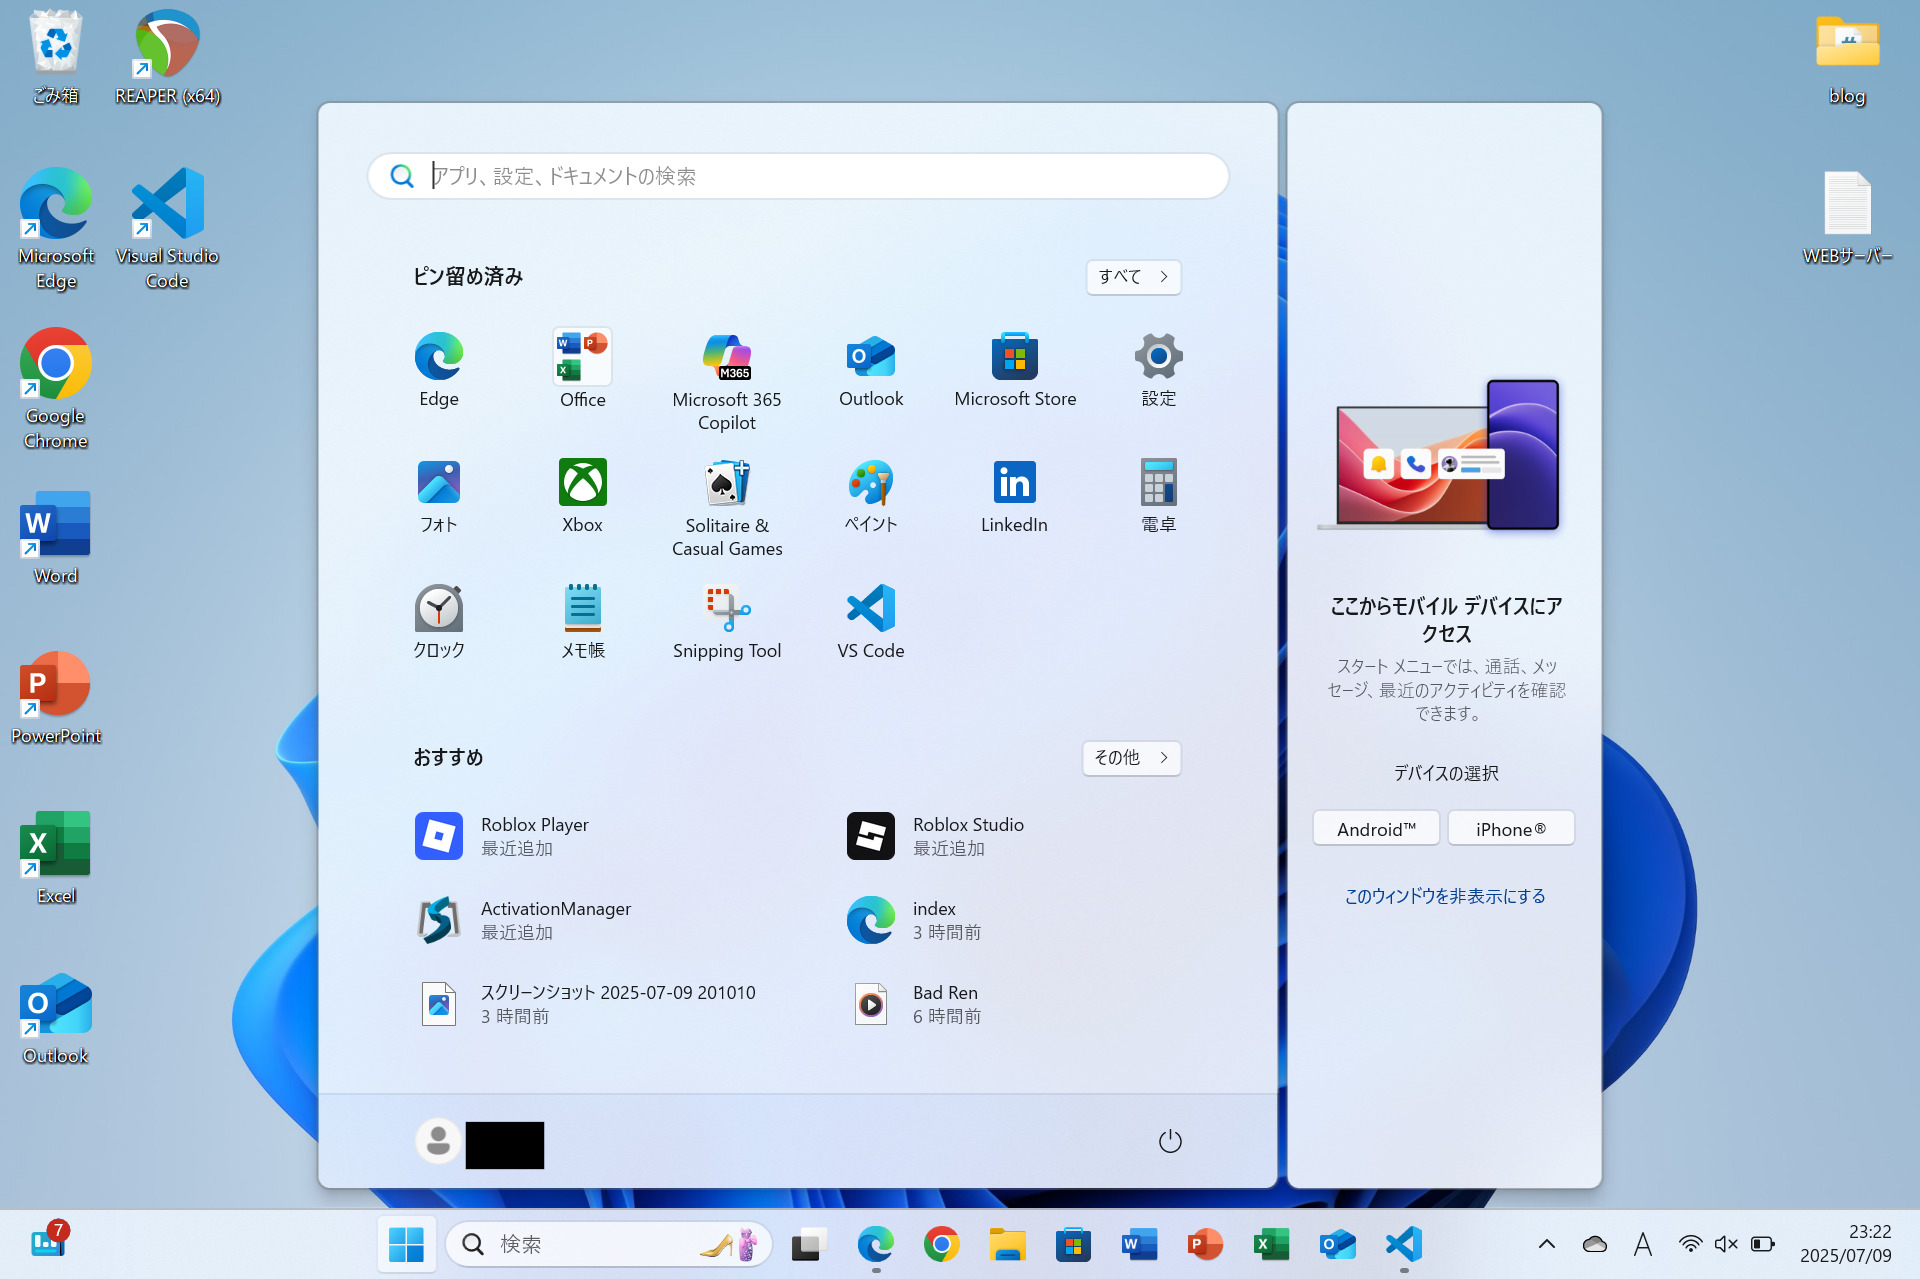Screen dimensions: 1920x1279
Task: Expand the all pinned apps list
Action: point(1133,277)
